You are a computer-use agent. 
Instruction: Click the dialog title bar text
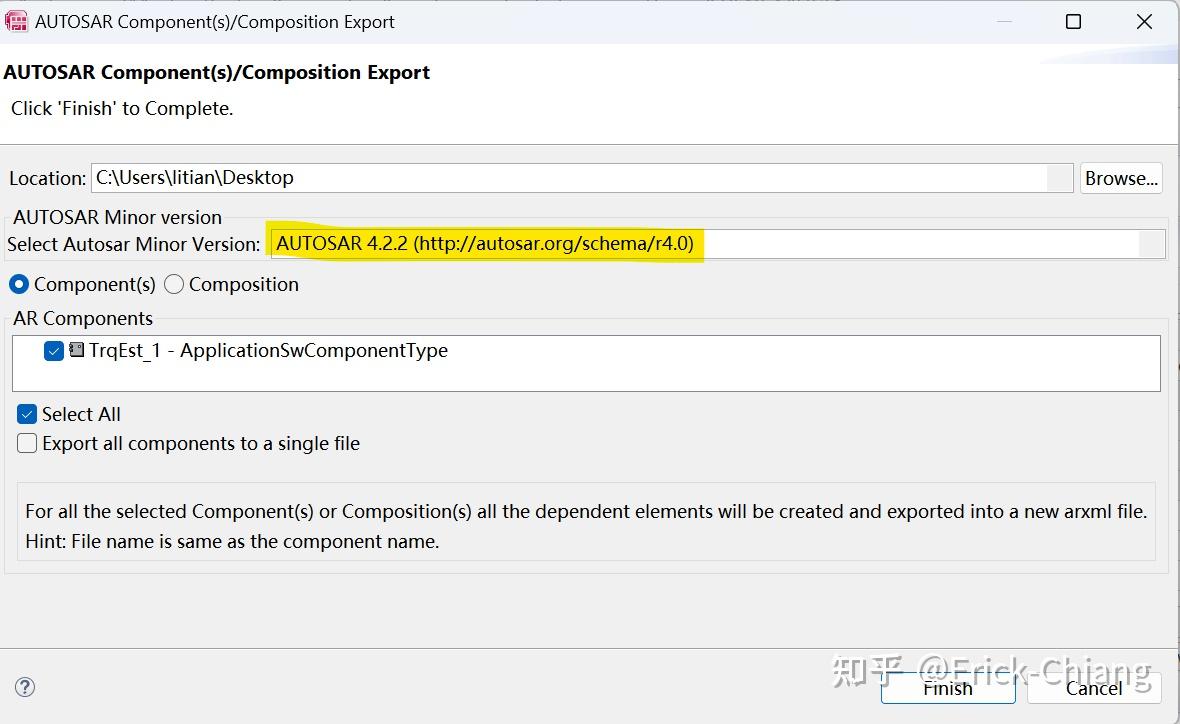point(215,21)
